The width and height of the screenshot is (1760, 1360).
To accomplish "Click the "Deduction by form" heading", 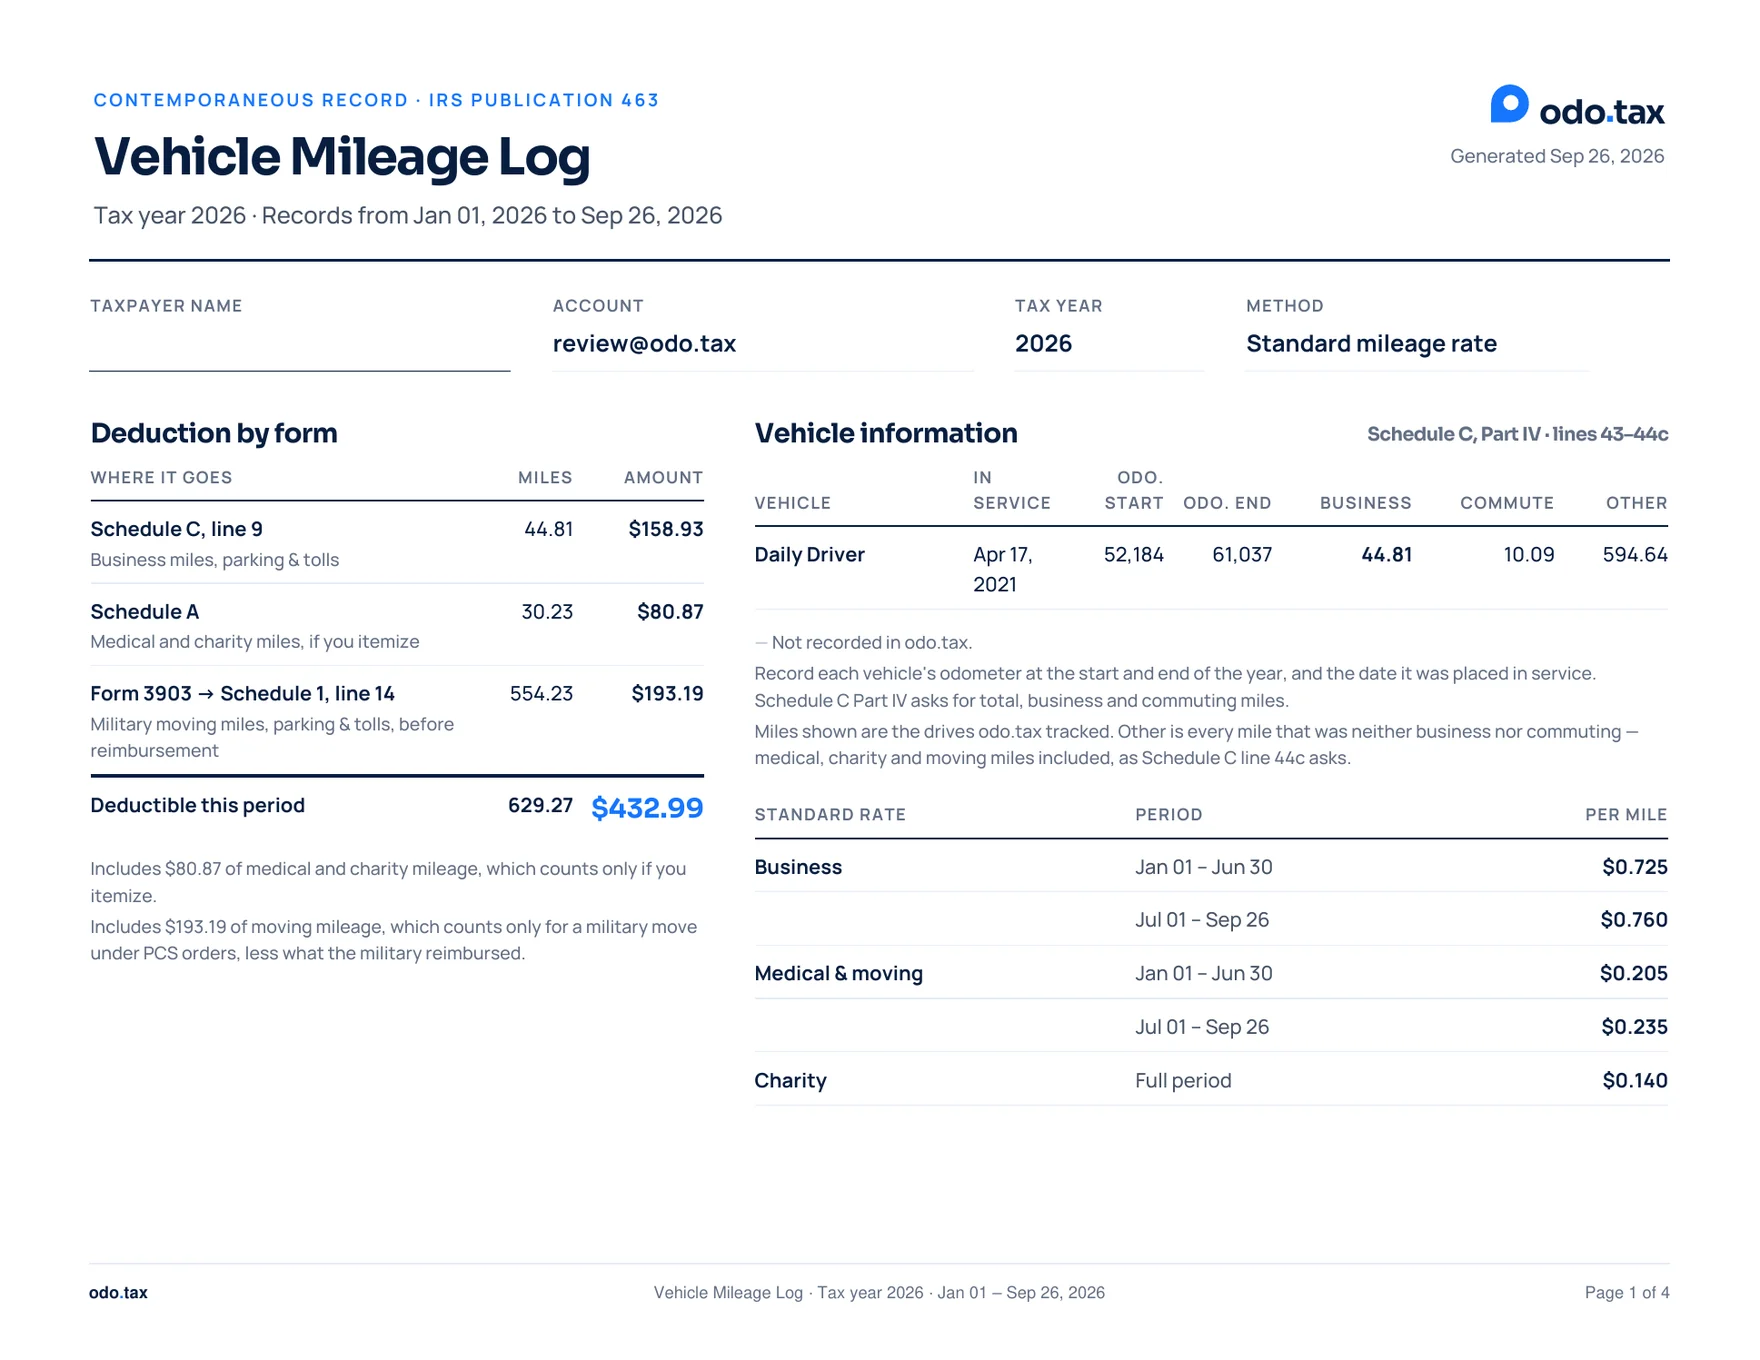I will point(214,433).
